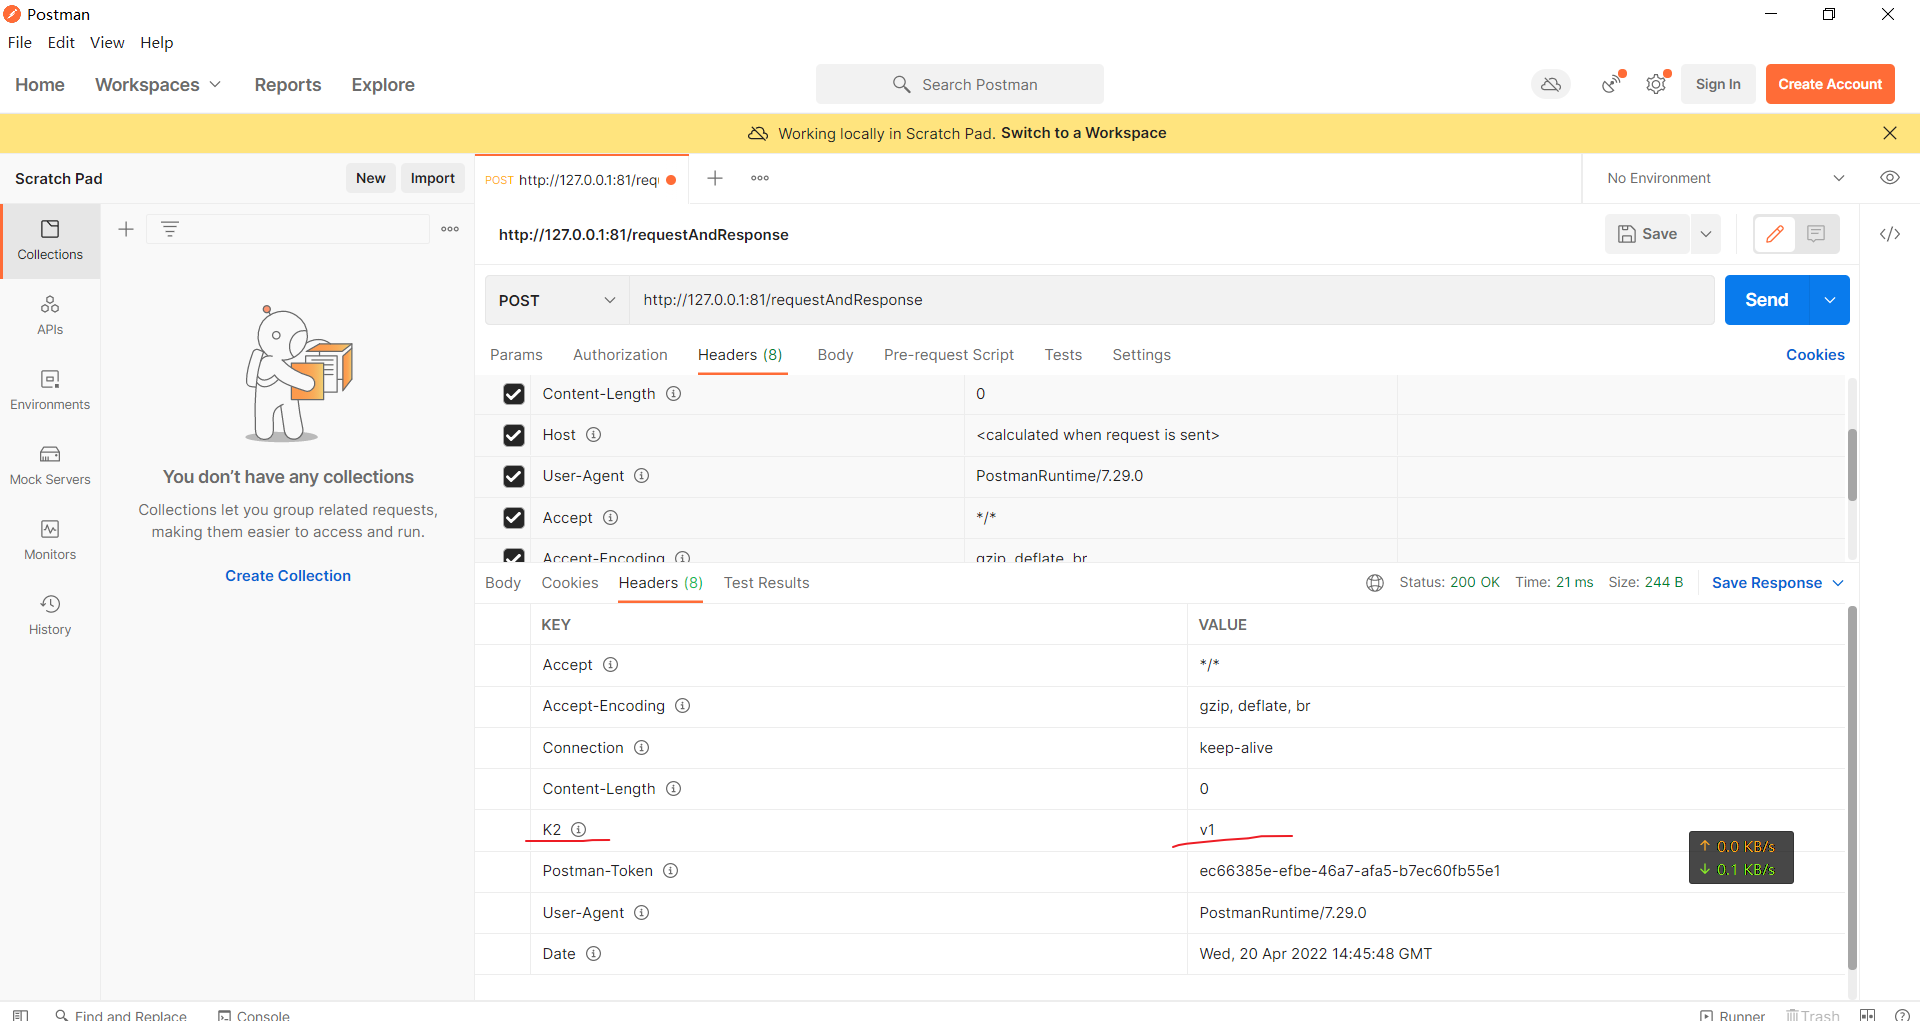Click Switch to a Workspace link
This screenshot has width=1920, height=1021.
click(x=1084, y=133)
